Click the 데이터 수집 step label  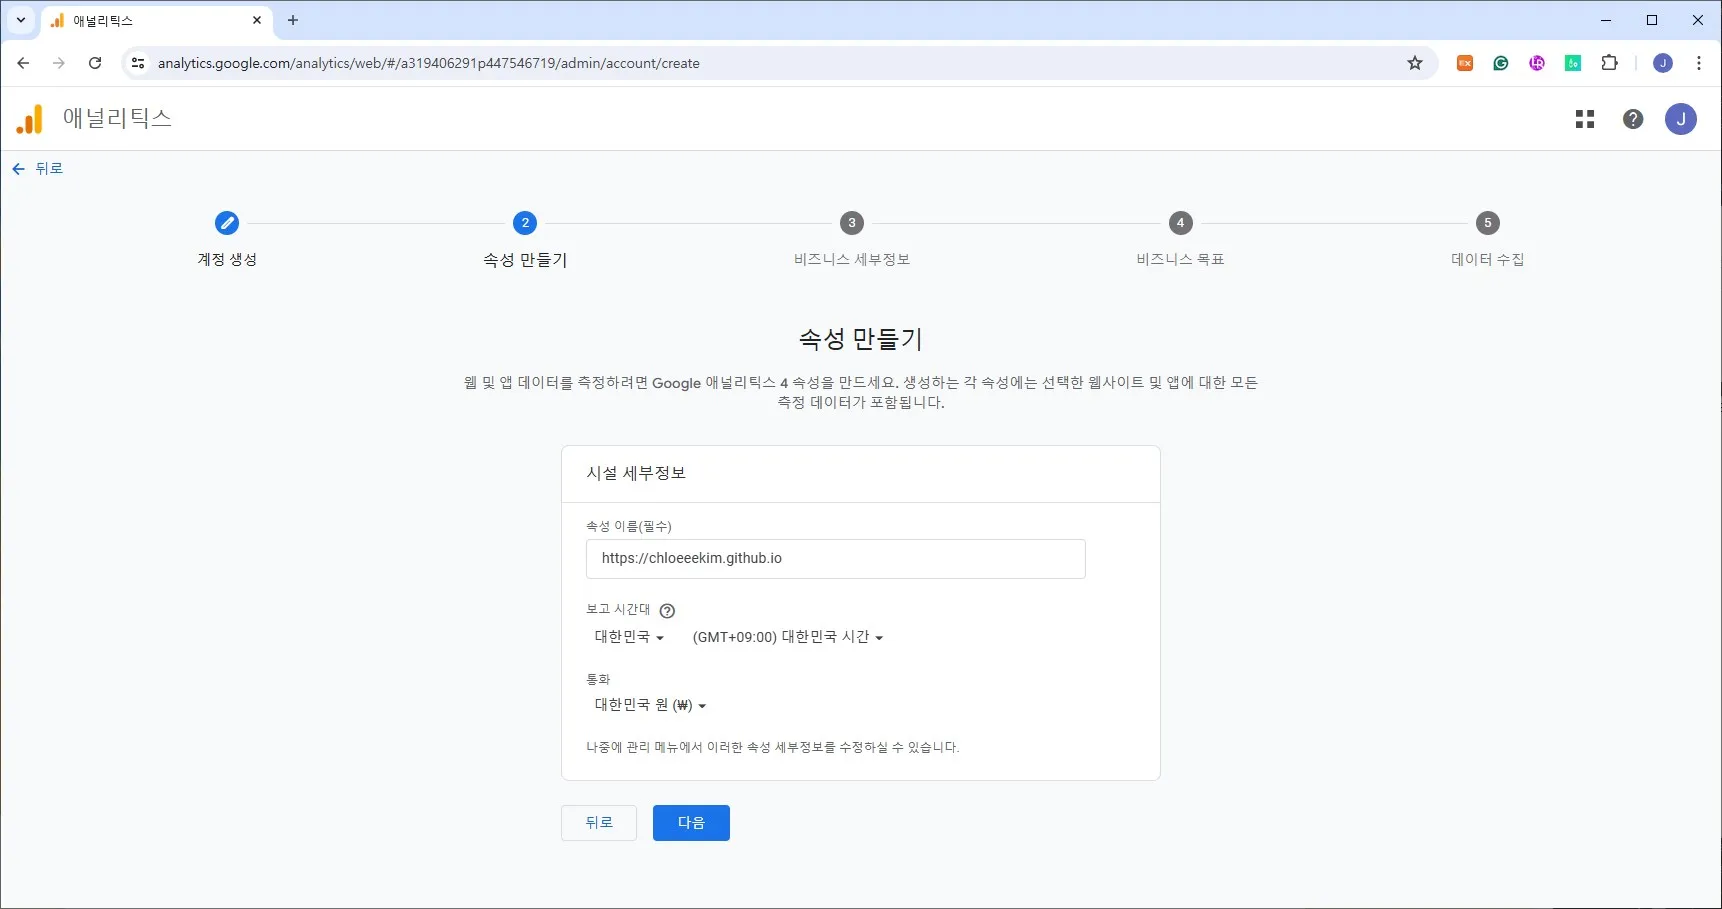point(1488,259)
